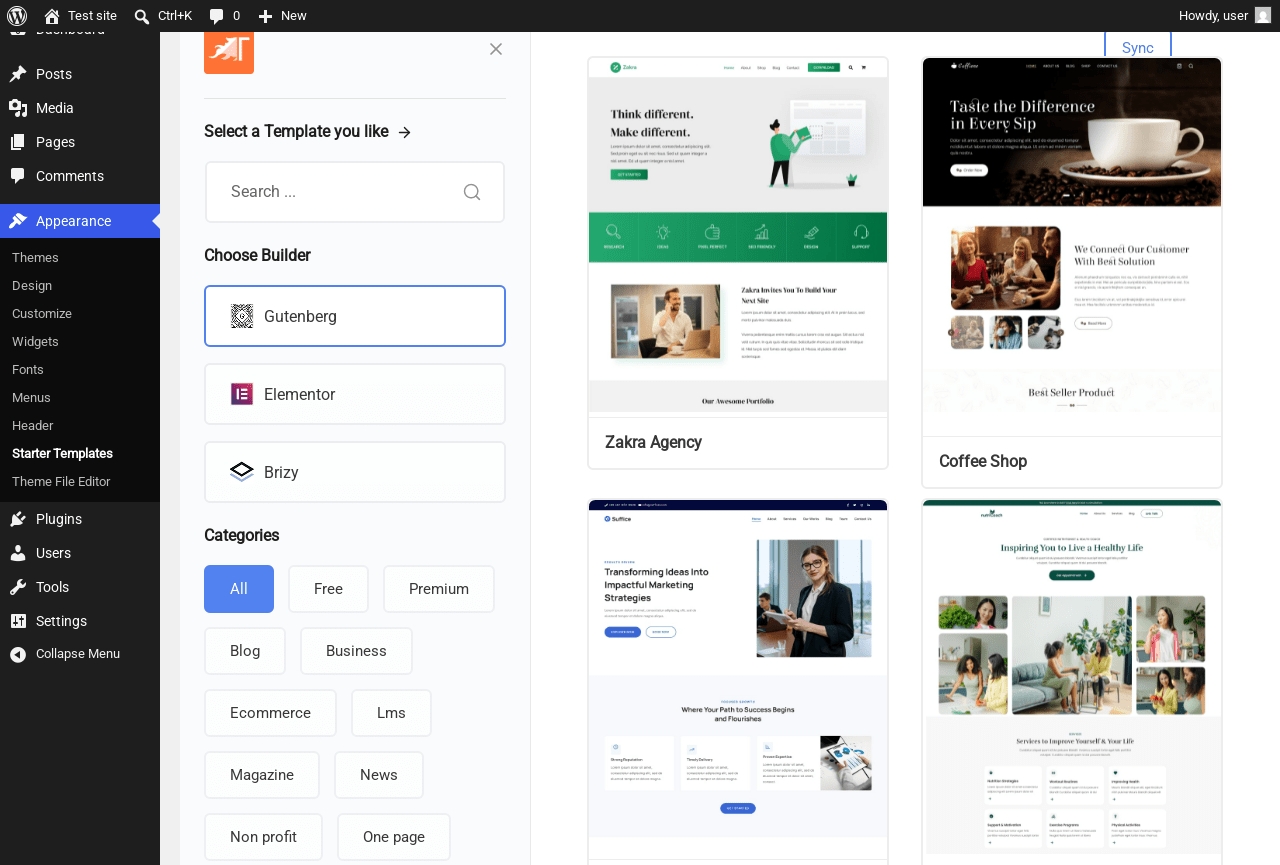
Task: Click the Plugins icon in the sidebar
Action: 18,519
